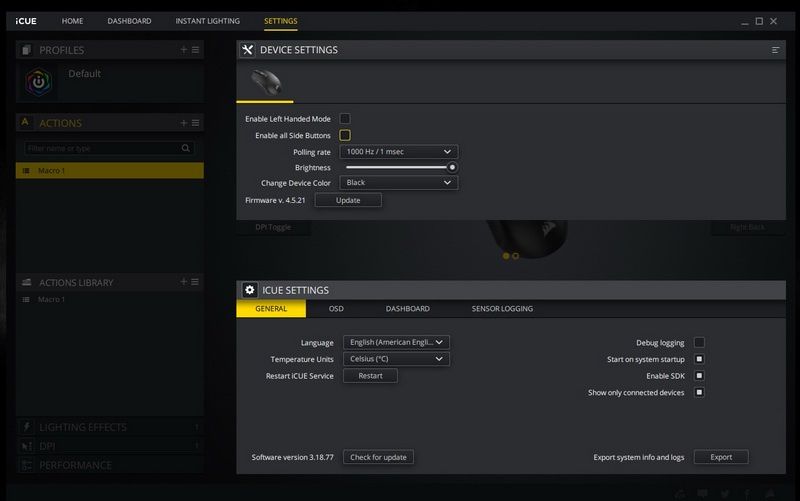The height and width of the screenshot is (501, 800).
Task: Expand the Performance panel
Action: (110, 465)
